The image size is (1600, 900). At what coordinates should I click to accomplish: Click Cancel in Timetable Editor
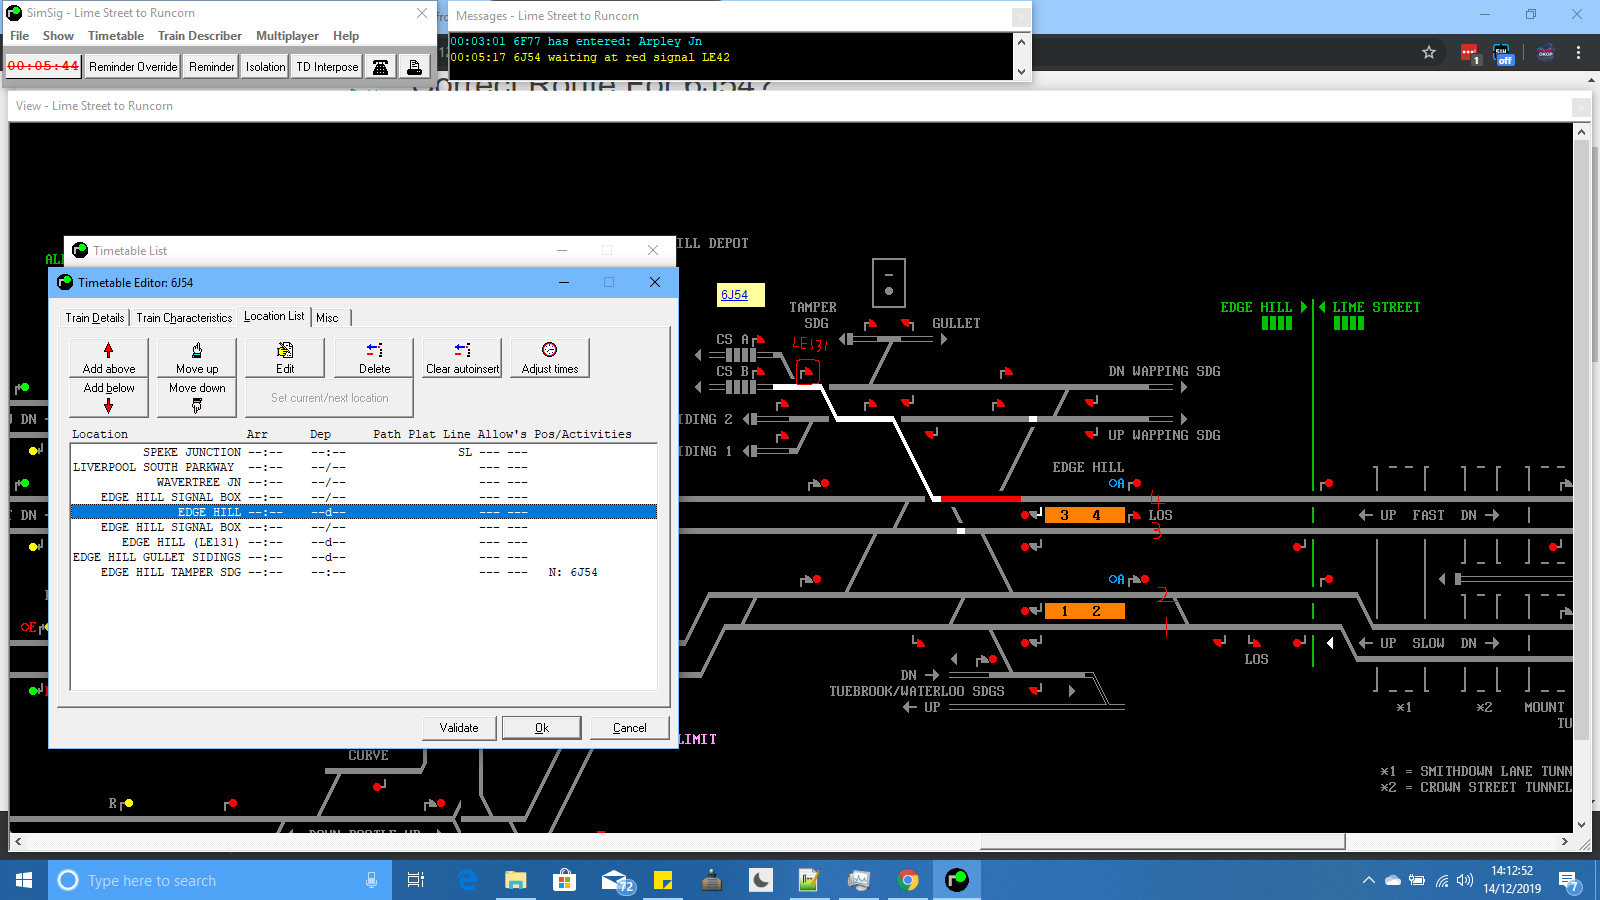[629, 728]
